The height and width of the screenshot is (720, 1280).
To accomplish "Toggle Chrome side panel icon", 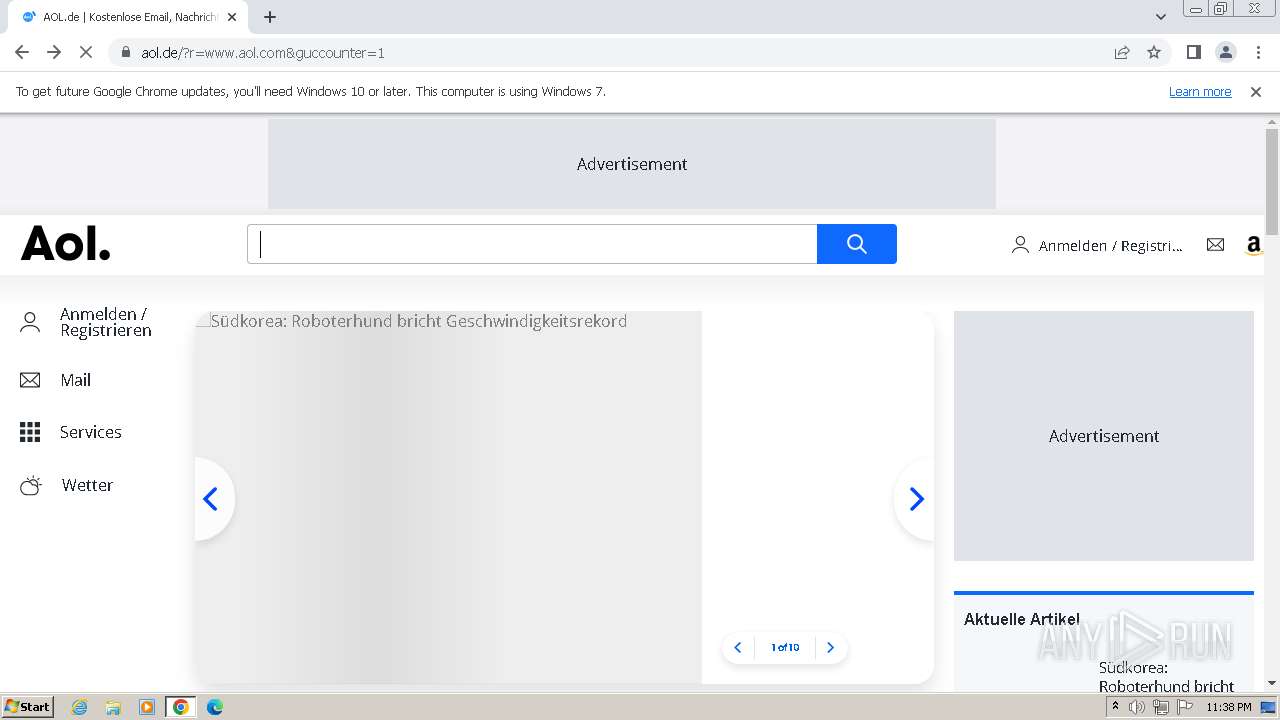I will (1193, 52).
